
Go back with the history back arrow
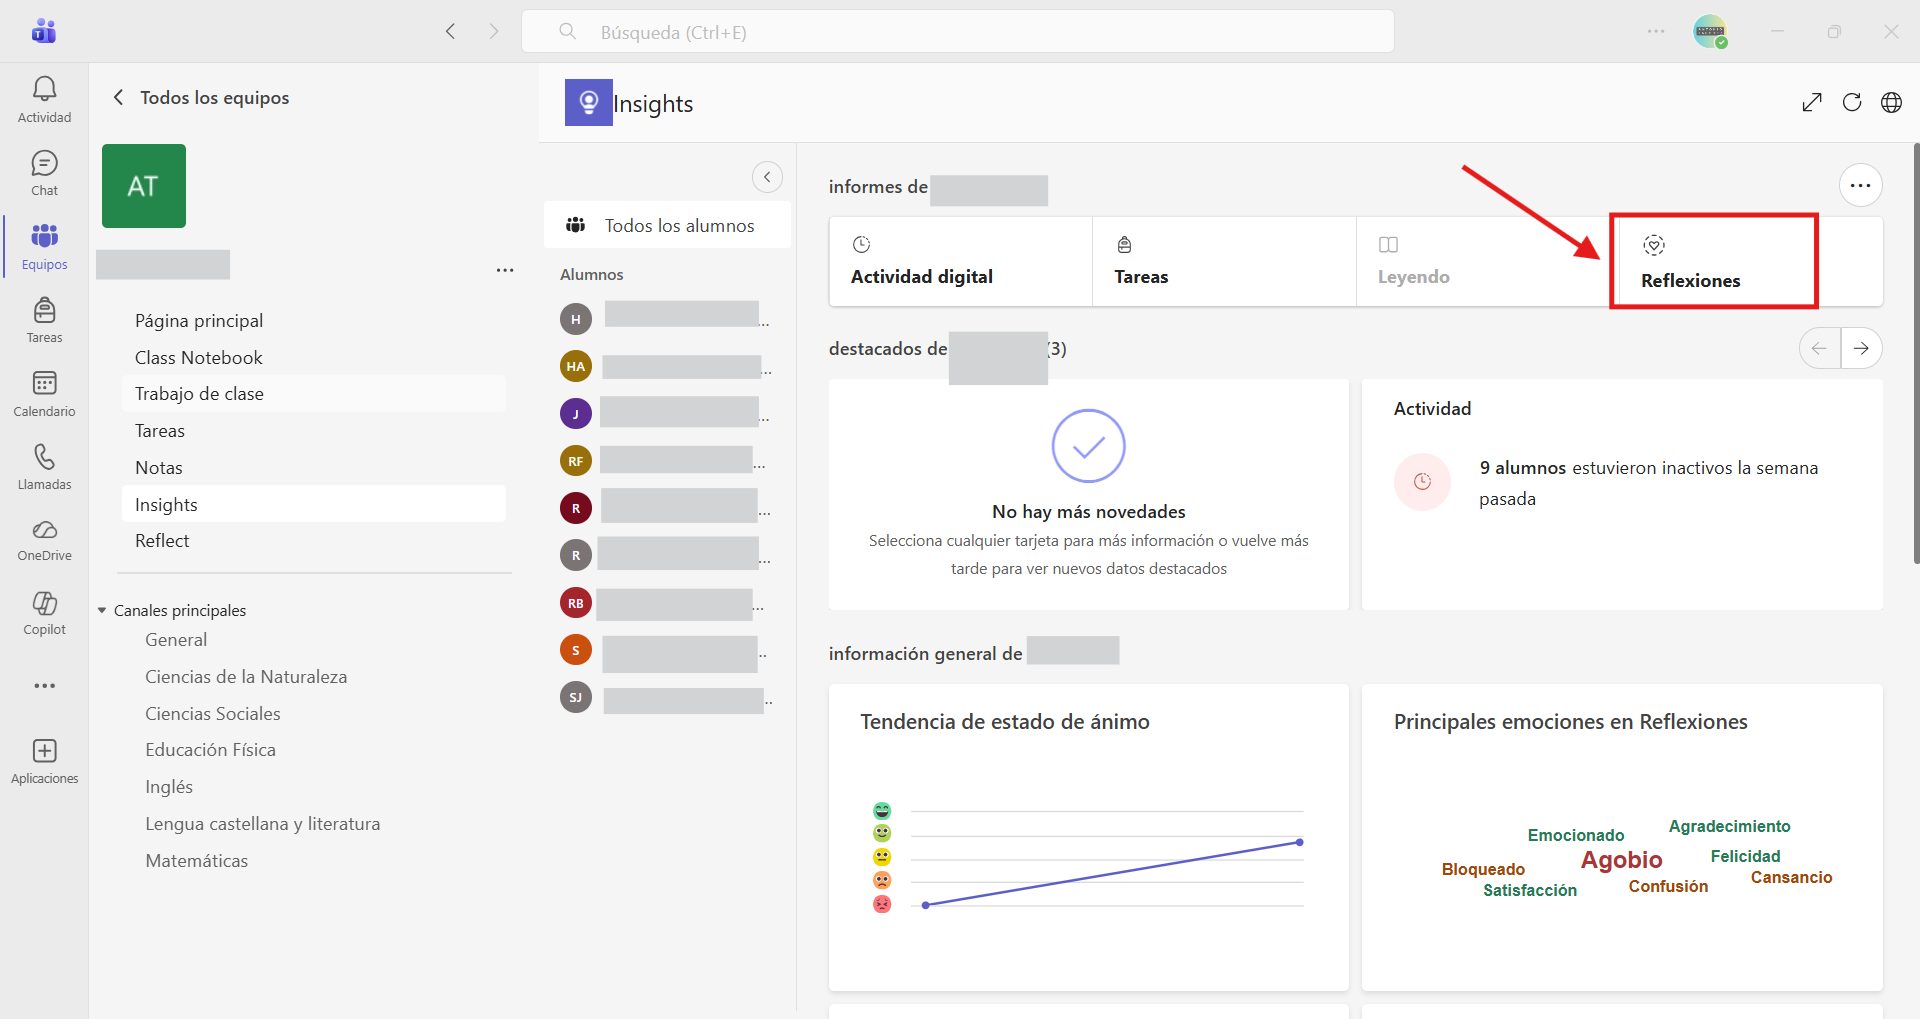[450, 31]
